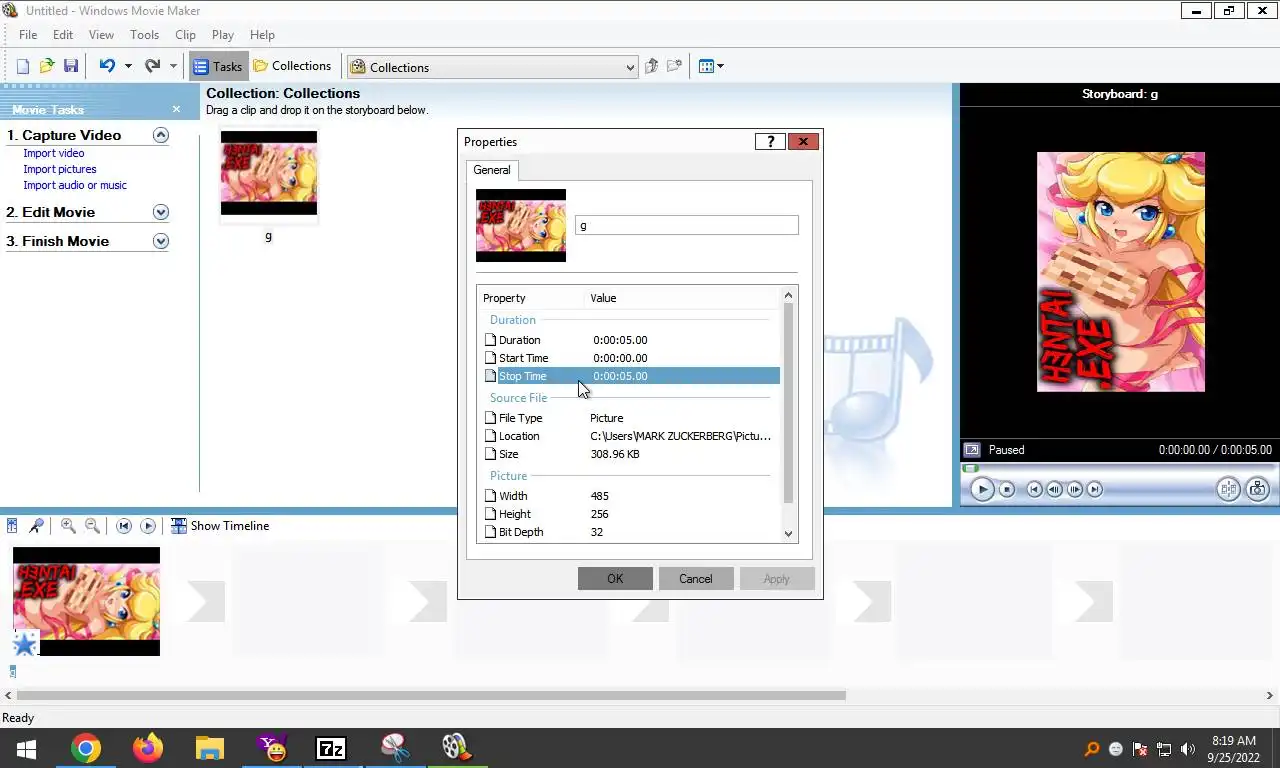The width and height of the screenshot is (1280, 768).
Task: Open Firefox from the taskbar
Action: (x=148, y=748)
